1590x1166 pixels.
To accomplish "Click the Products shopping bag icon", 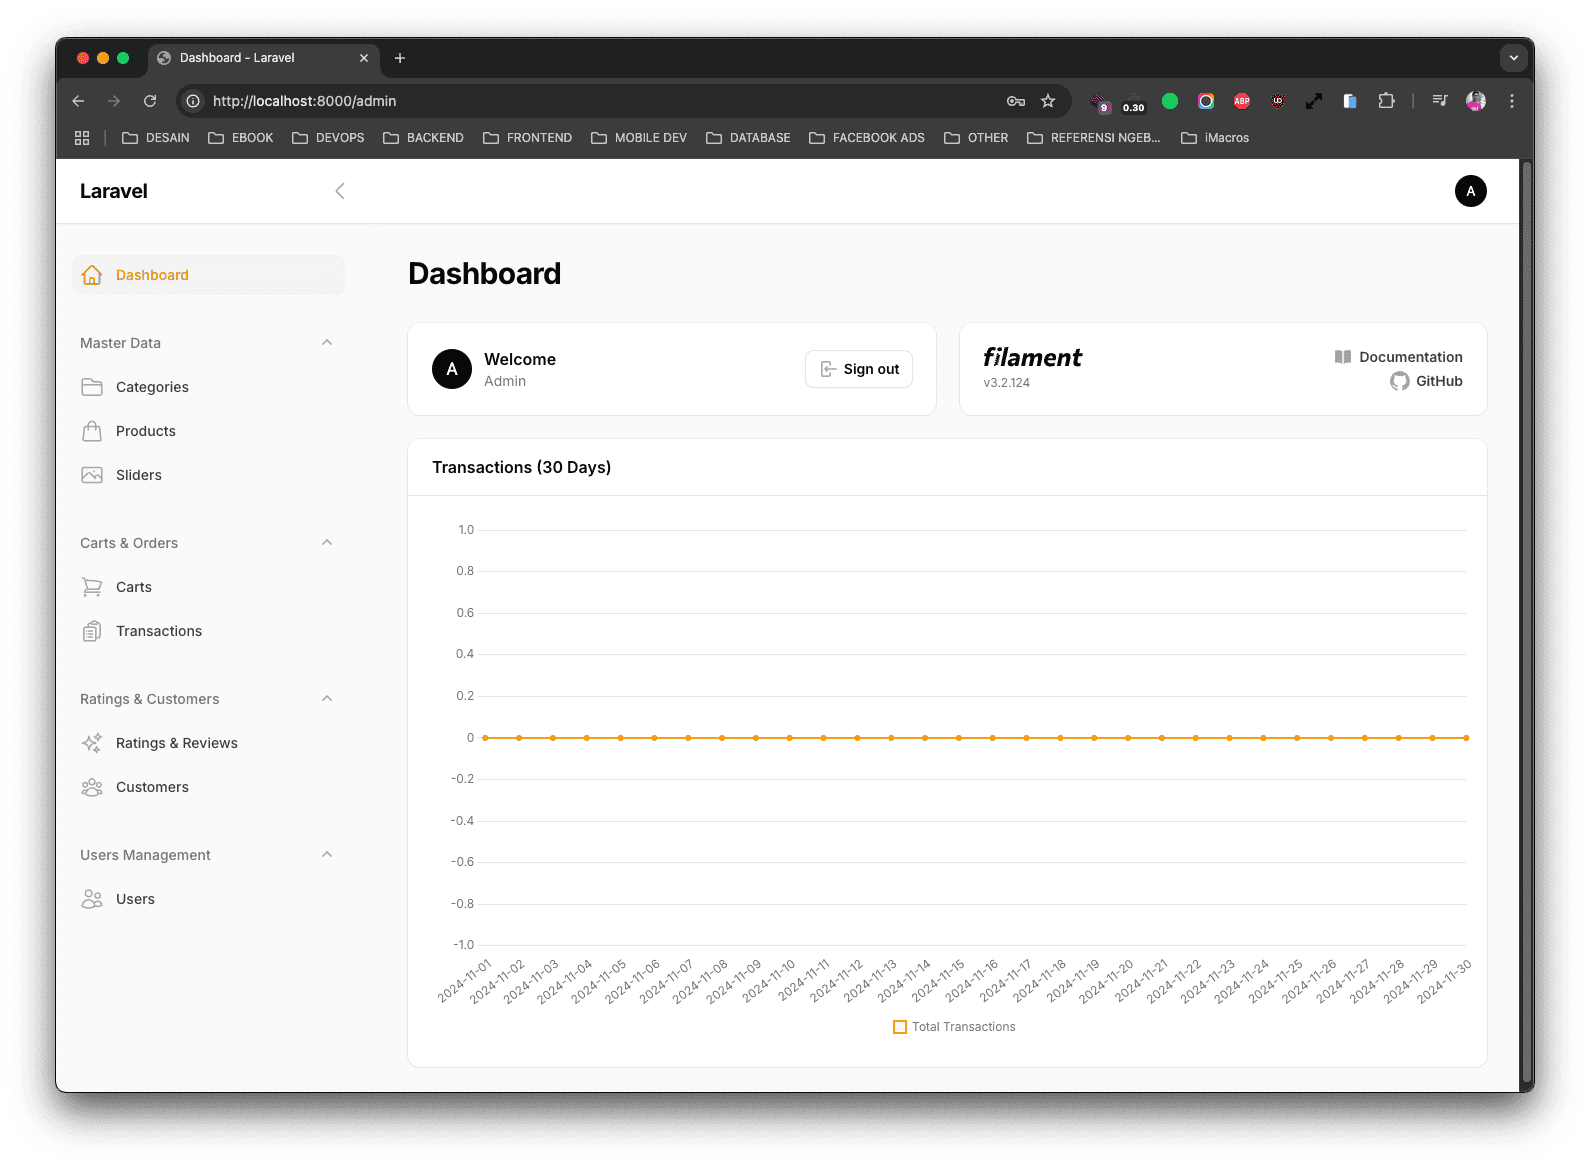I will pos(92,431).
